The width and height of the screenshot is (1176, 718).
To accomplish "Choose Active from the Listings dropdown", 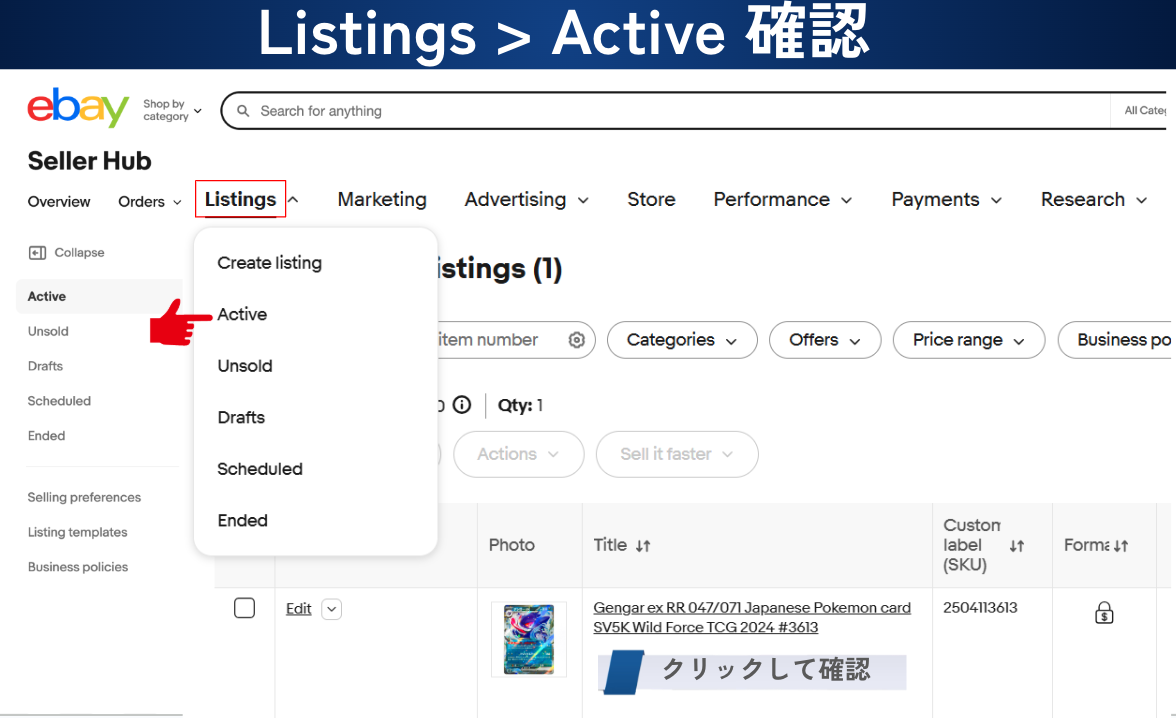I will [242, 314].
